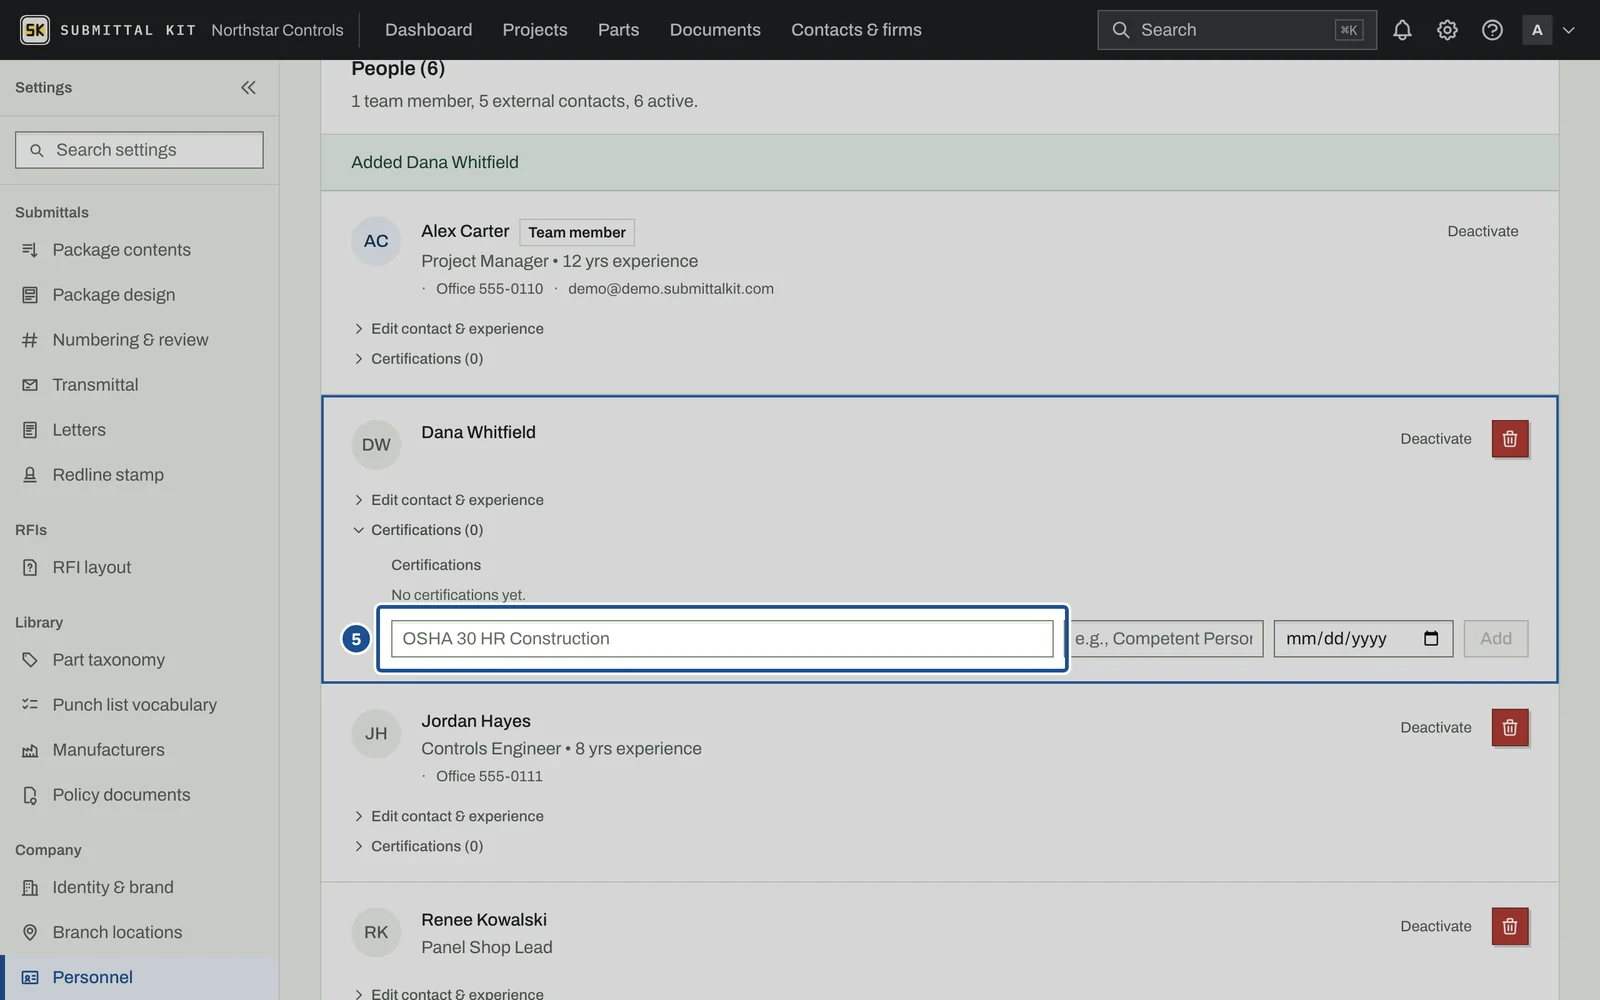
Task: Click Add certification button
Action: (1496, 638)
